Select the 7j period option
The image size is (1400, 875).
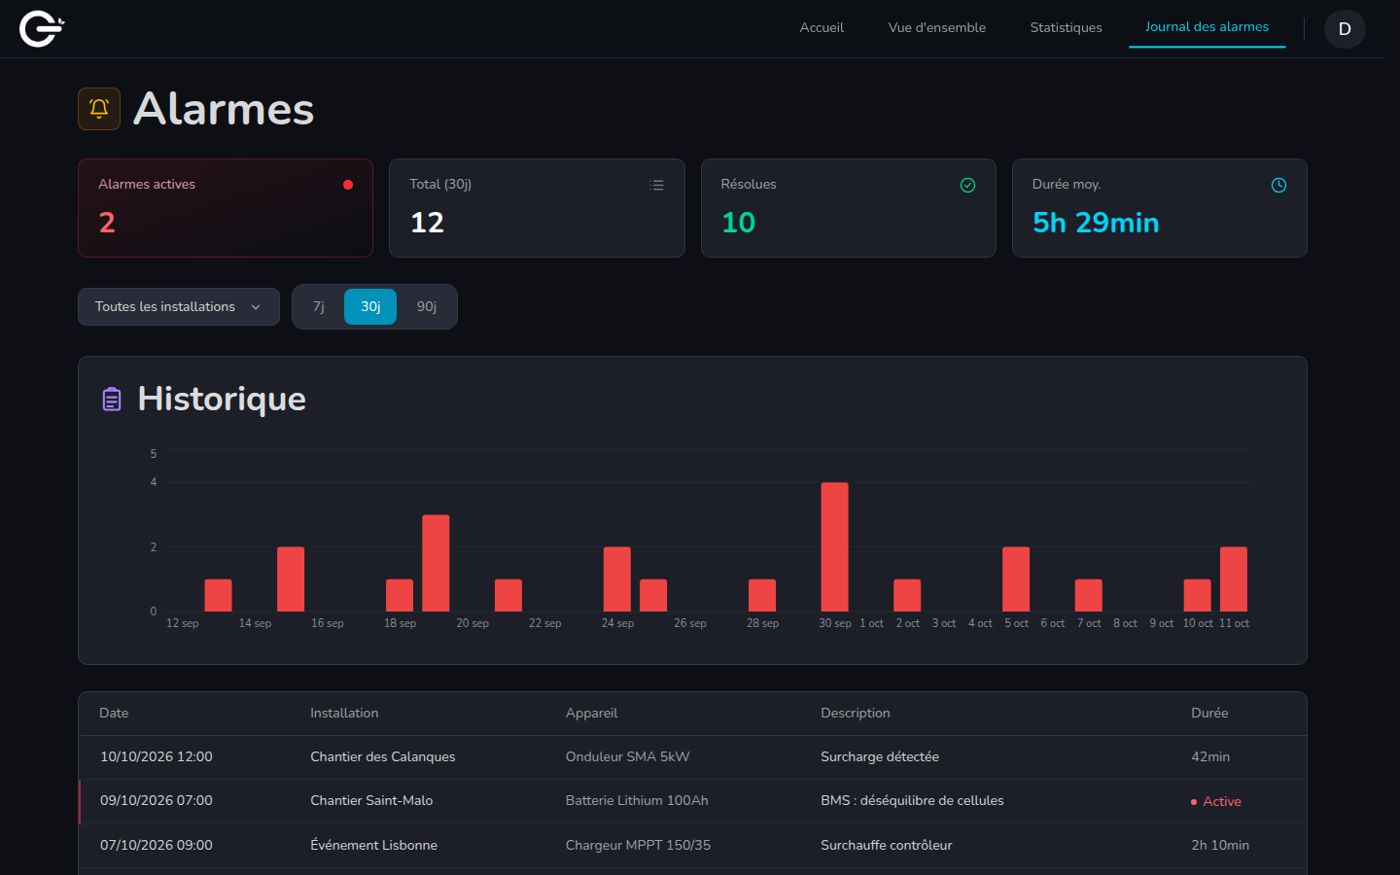(x=319, y=307)
